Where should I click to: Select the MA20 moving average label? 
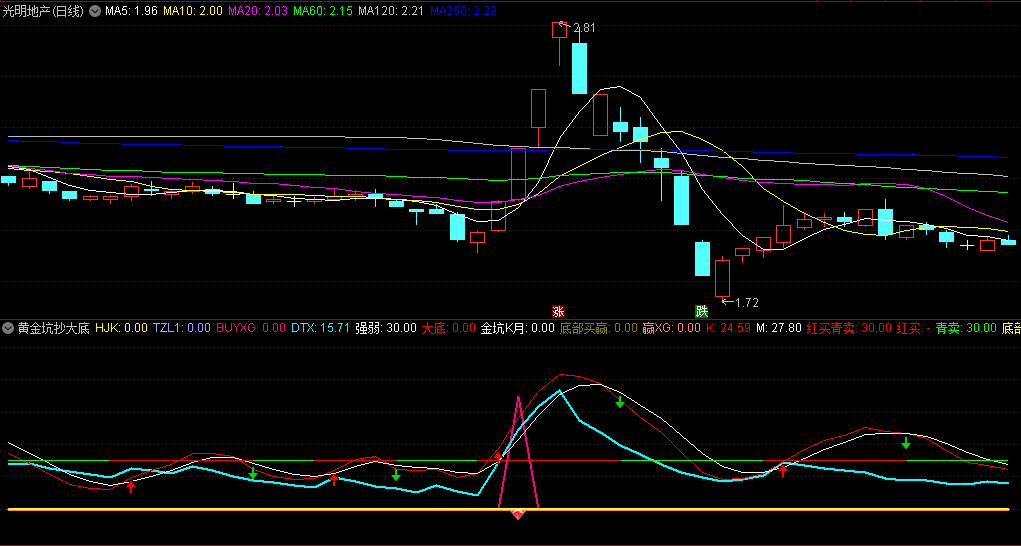257,11
